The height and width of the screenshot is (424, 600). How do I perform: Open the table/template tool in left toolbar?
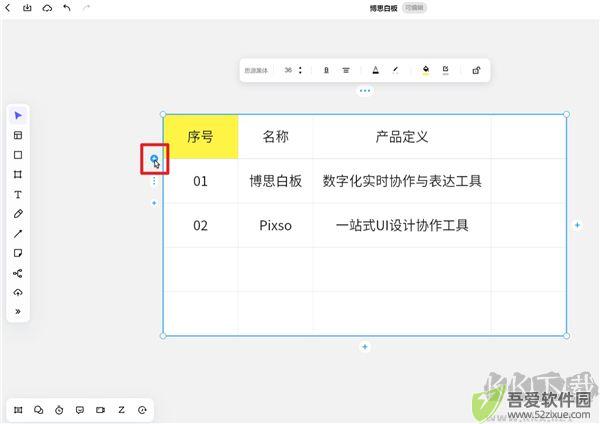[x=18, y=135]
